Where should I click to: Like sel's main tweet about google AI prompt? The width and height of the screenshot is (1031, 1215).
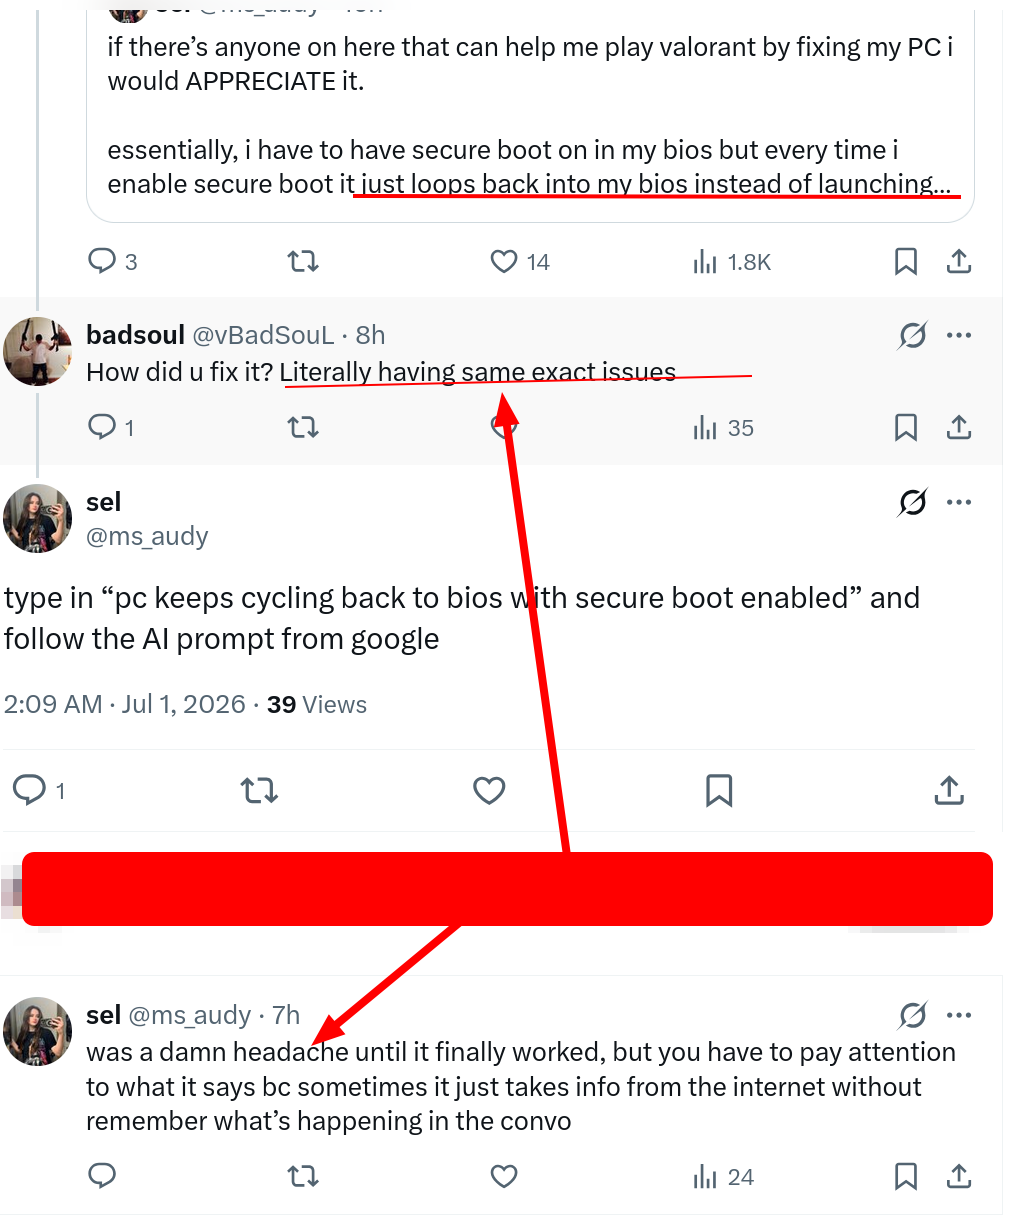[489, 791]
